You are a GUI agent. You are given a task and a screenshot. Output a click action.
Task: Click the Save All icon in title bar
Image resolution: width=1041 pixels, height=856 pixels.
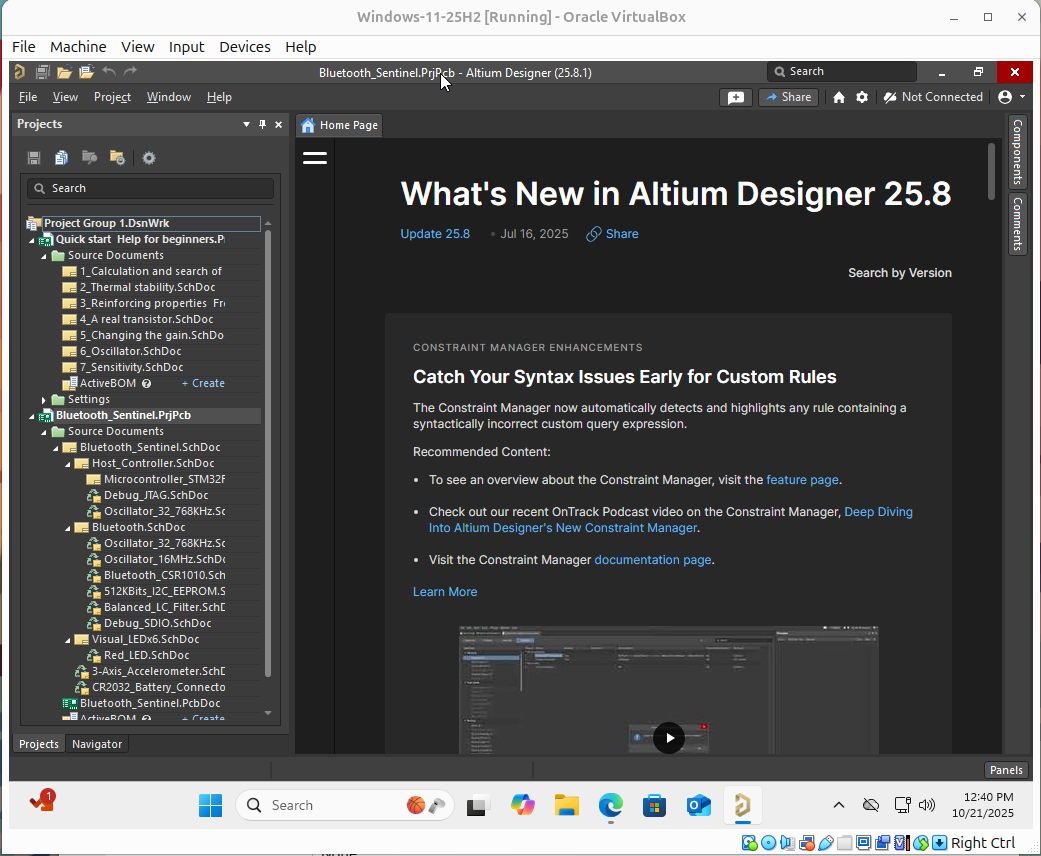tap(43, 72)
